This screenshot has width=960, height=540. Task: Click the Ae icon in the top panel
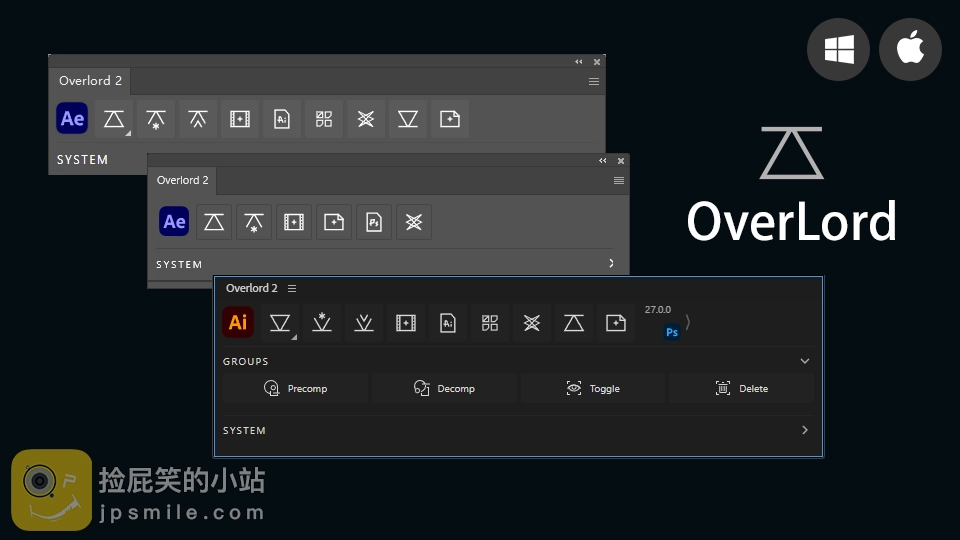pyautogui.click(x=73, y=119)
